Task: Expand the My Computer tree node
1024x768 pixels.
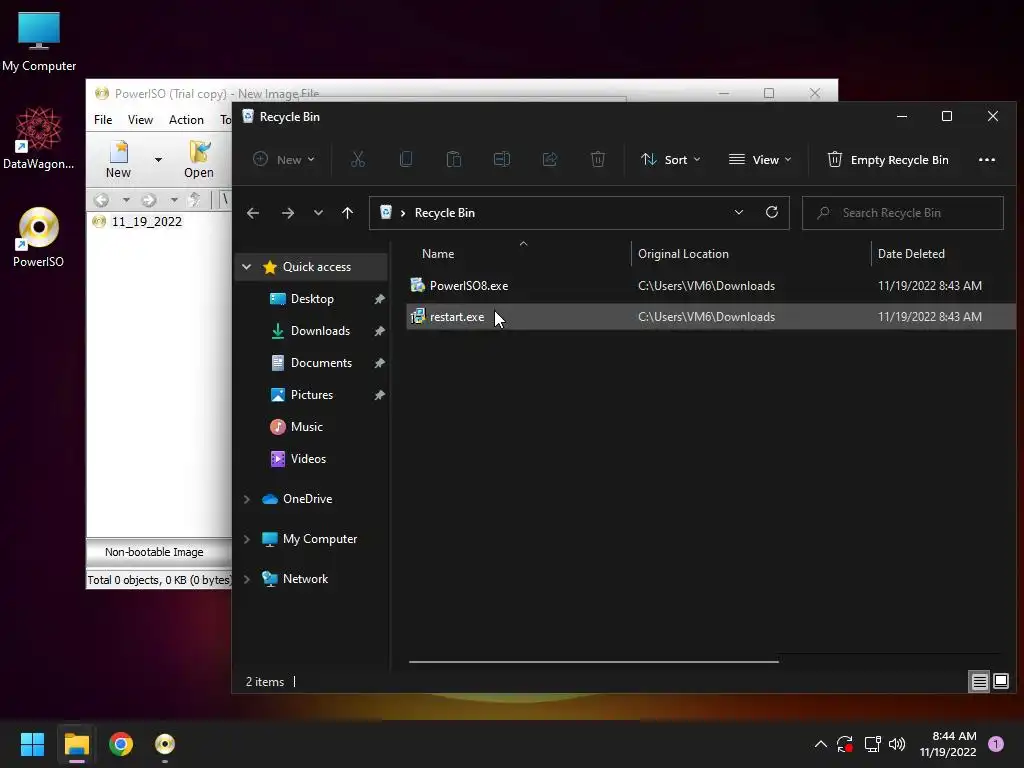Action: pos(246,539)
